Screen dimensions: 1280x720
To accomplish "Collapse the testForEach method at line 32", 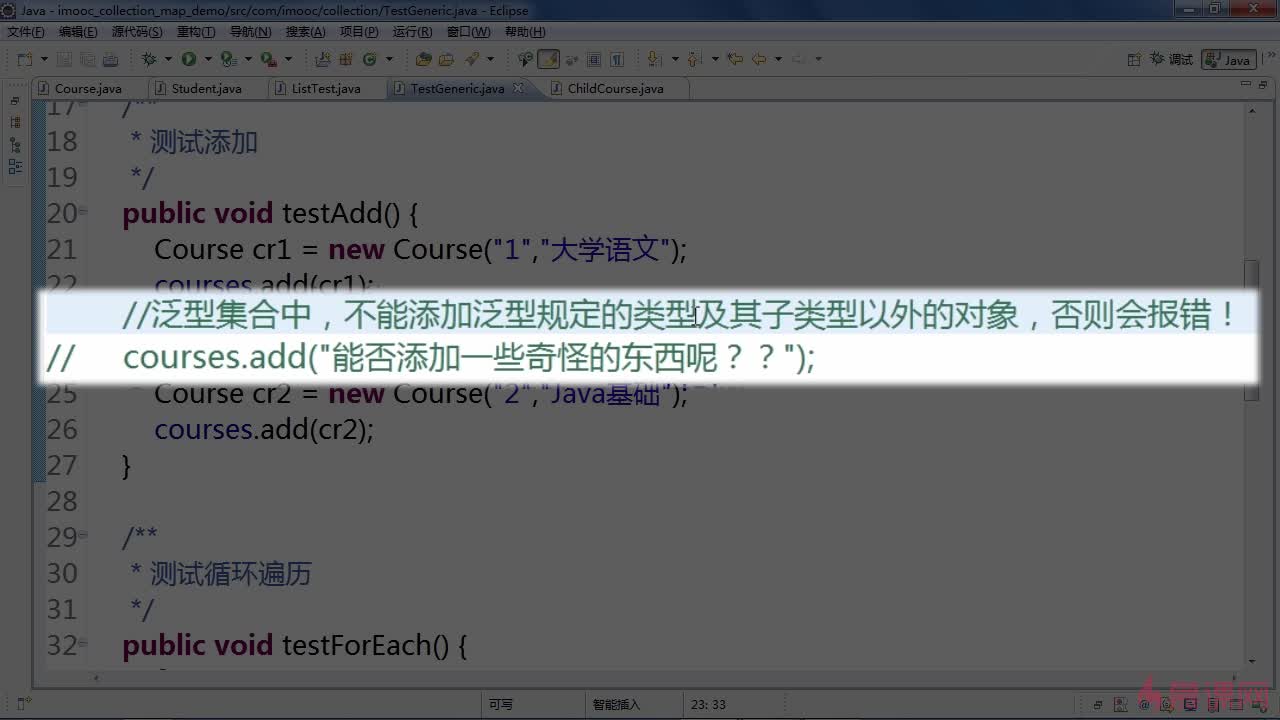I will coord(83,644).
